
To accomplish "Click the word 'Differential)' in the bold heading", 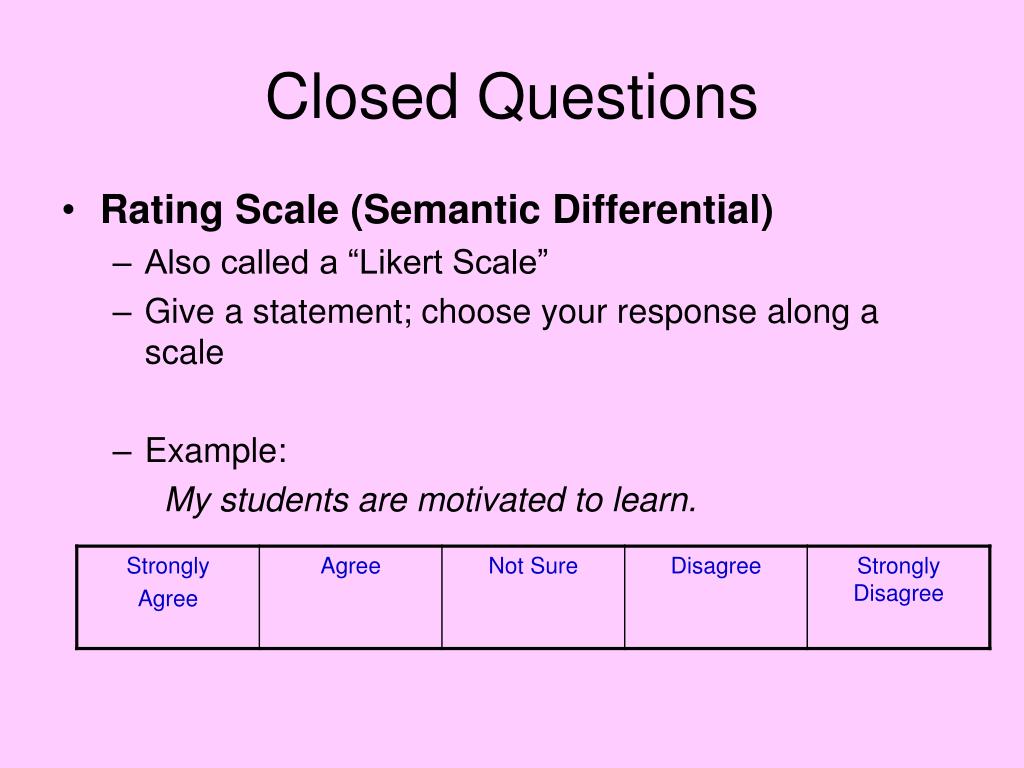I will pos(663,210).
